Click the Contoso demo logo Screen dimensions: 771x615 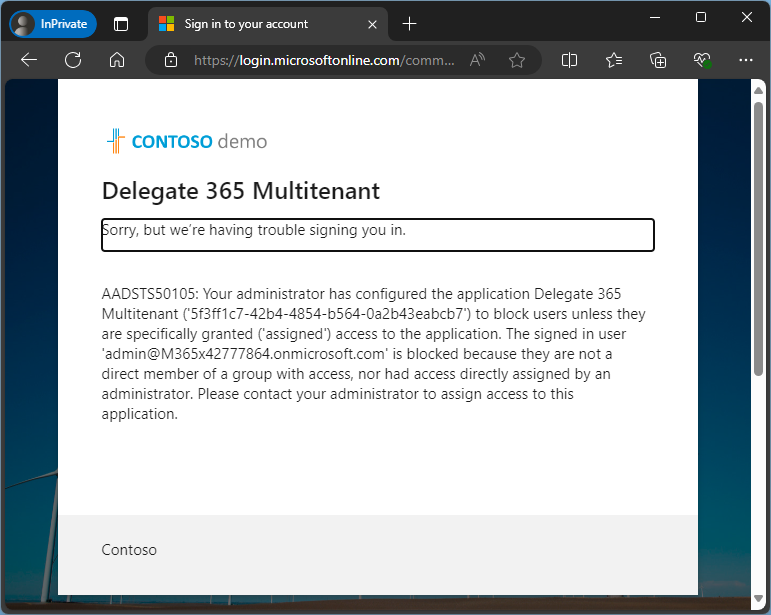(x=187, y=141)
